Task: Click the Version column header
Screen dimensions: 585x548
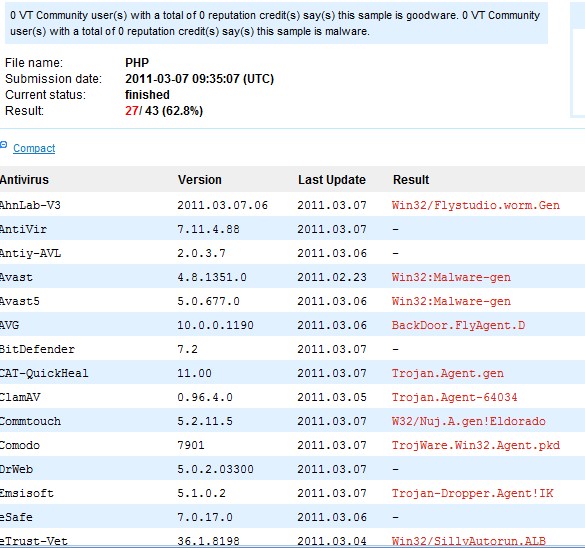Action: pyautogui.click(x=200, y=180)
